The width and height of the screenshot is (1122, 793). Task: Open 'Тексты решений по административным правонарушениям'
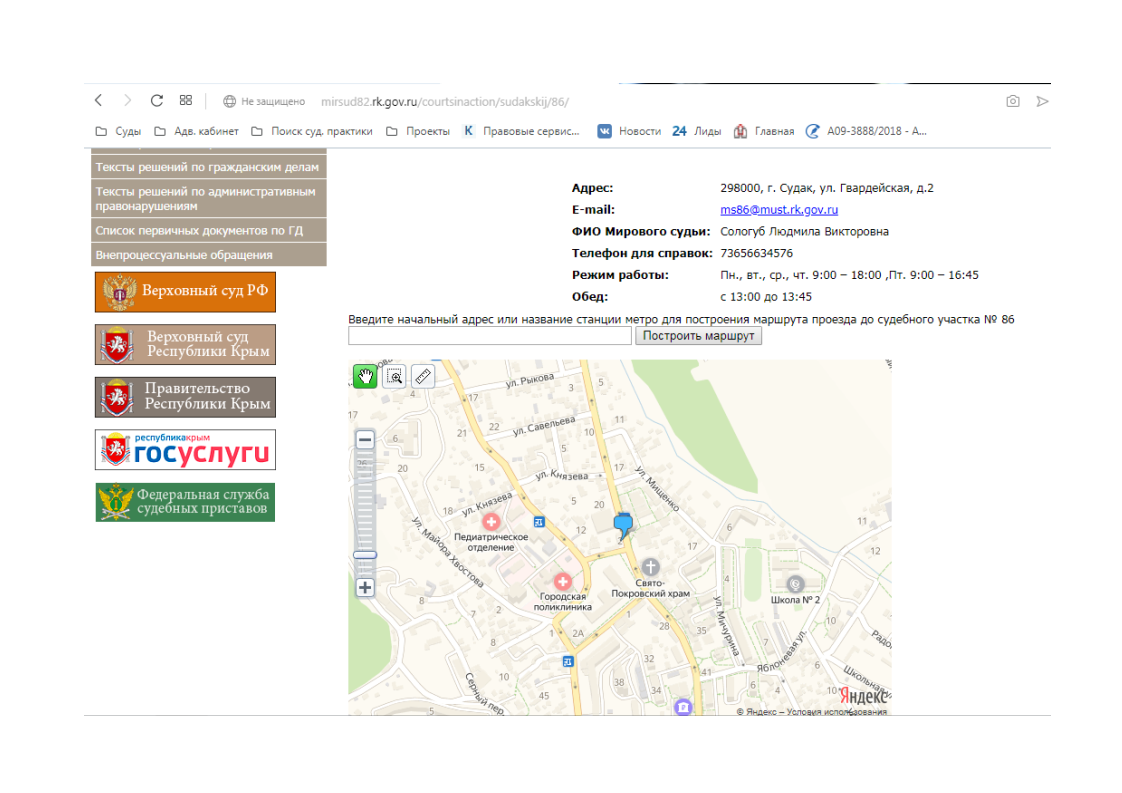(209, 199)
